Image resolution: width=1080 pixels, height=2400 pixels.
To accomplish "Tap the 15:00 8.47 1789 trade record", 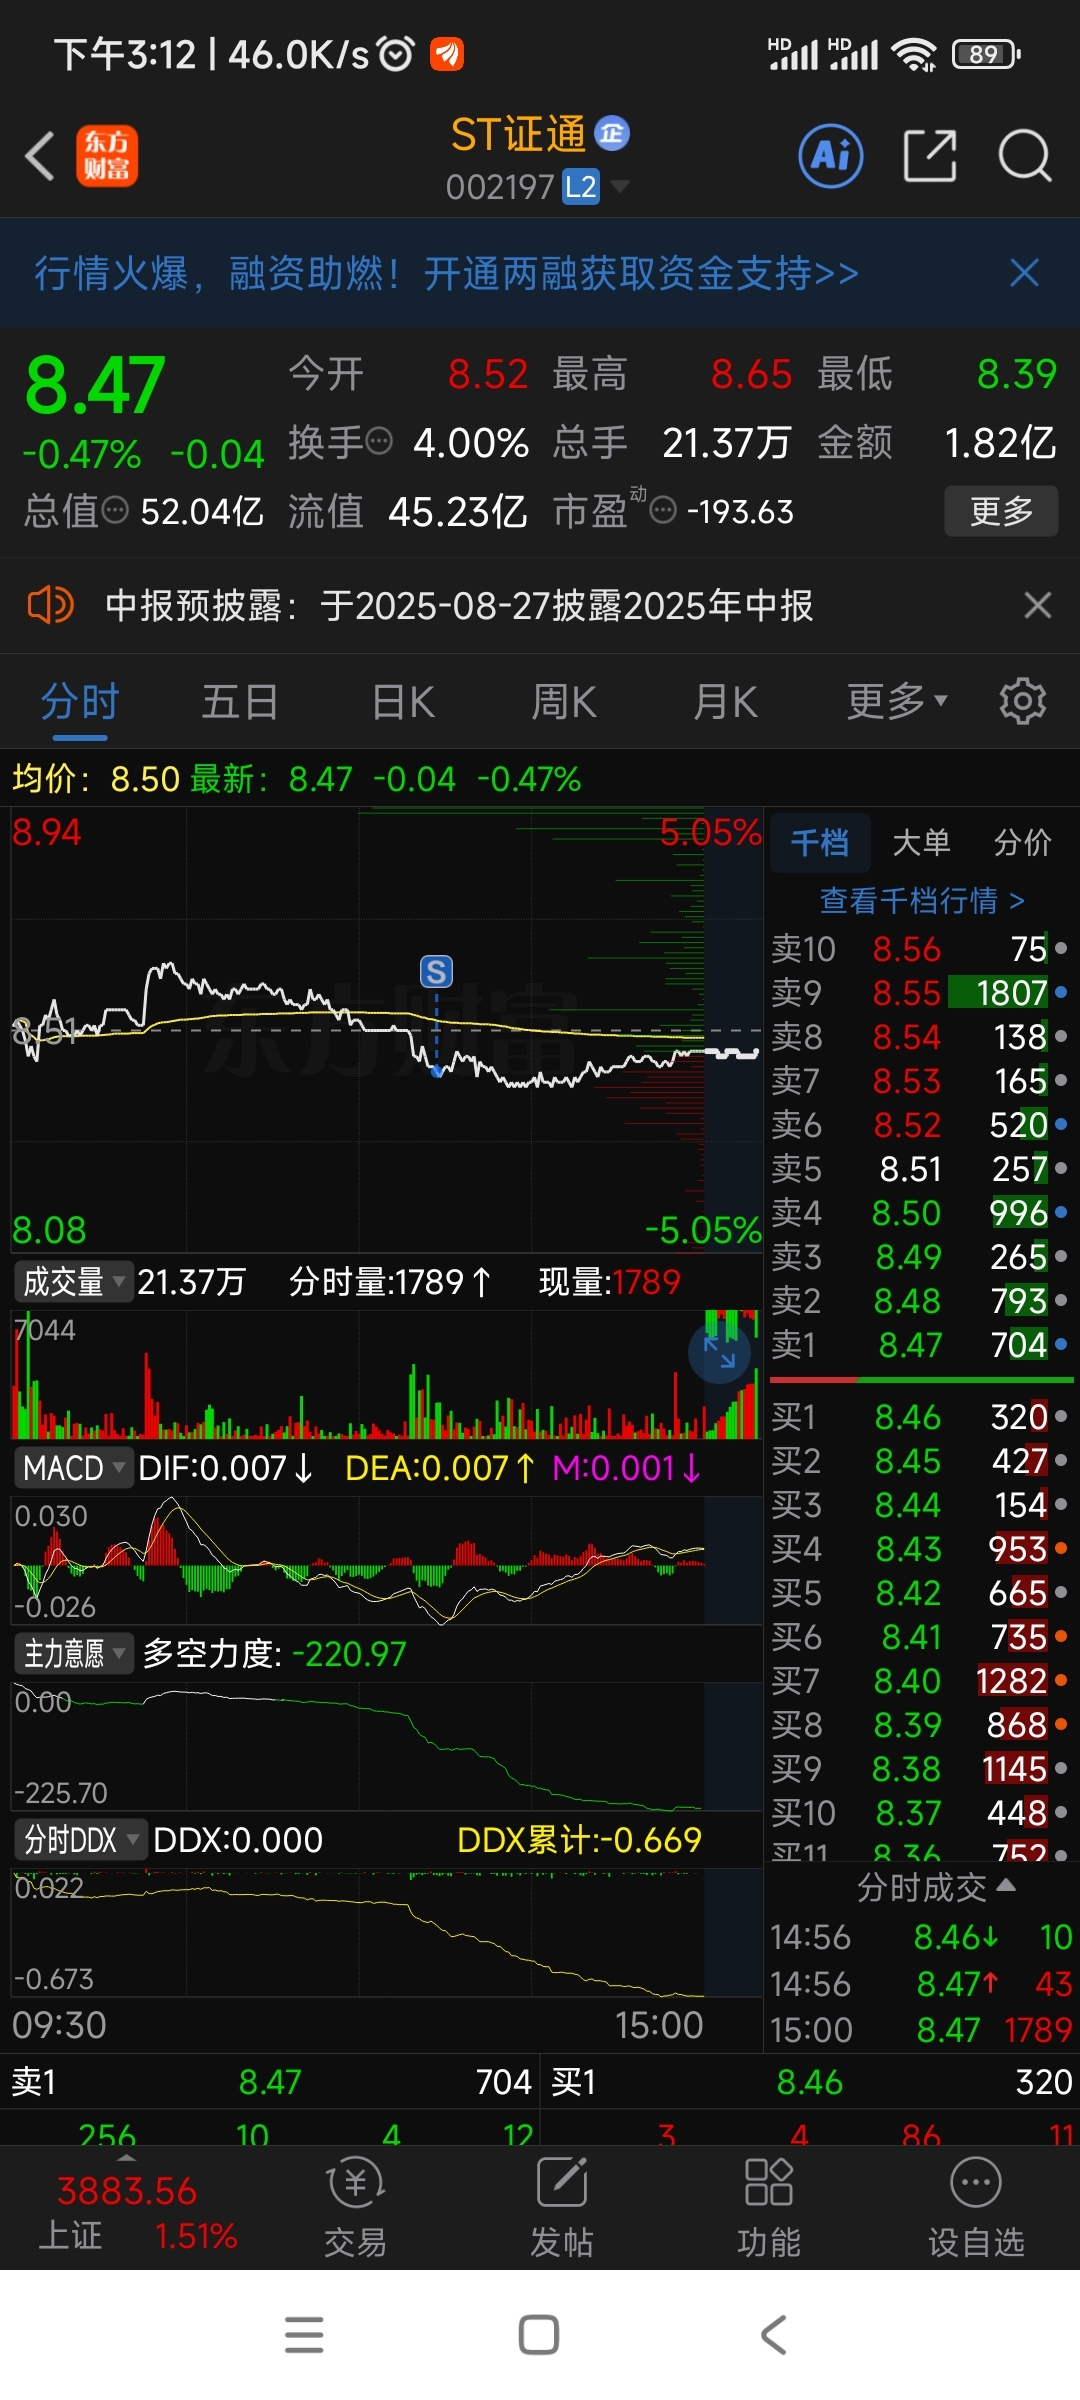I will point(920,2029).
